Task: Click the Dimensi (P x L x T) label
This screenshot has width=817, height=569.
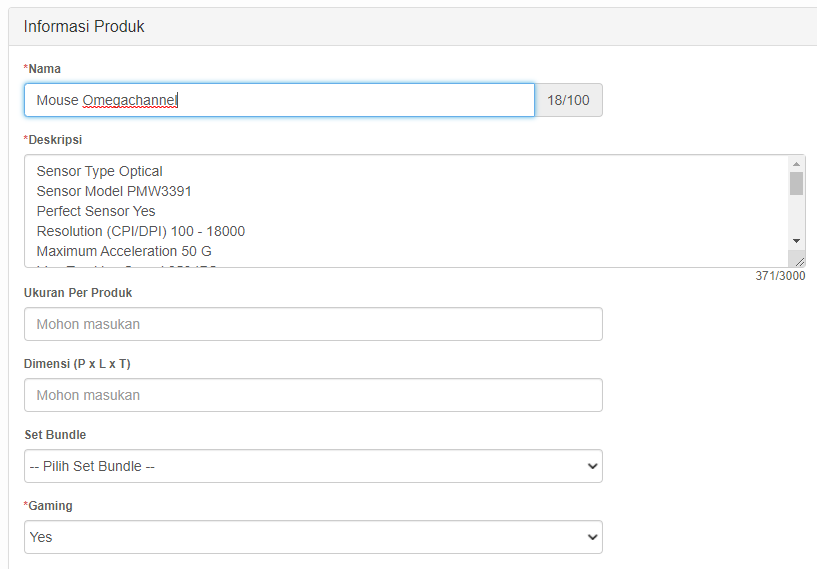Action: tap(77, 364)
